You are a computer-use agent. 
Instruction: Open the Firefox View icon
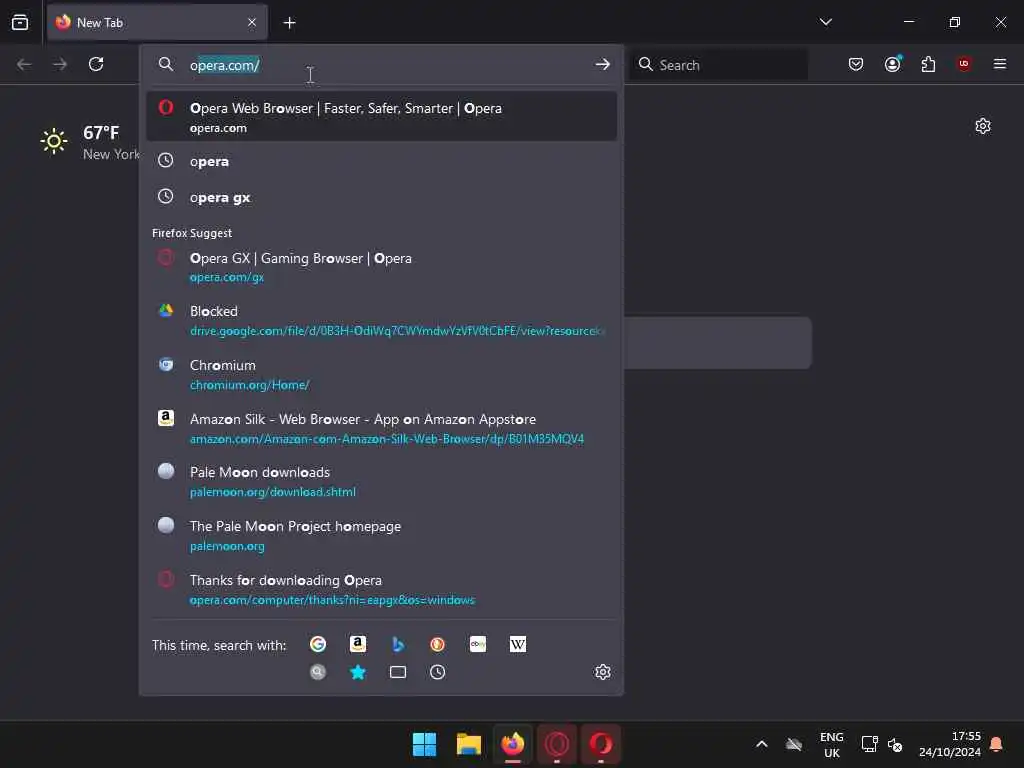[20, 22]
